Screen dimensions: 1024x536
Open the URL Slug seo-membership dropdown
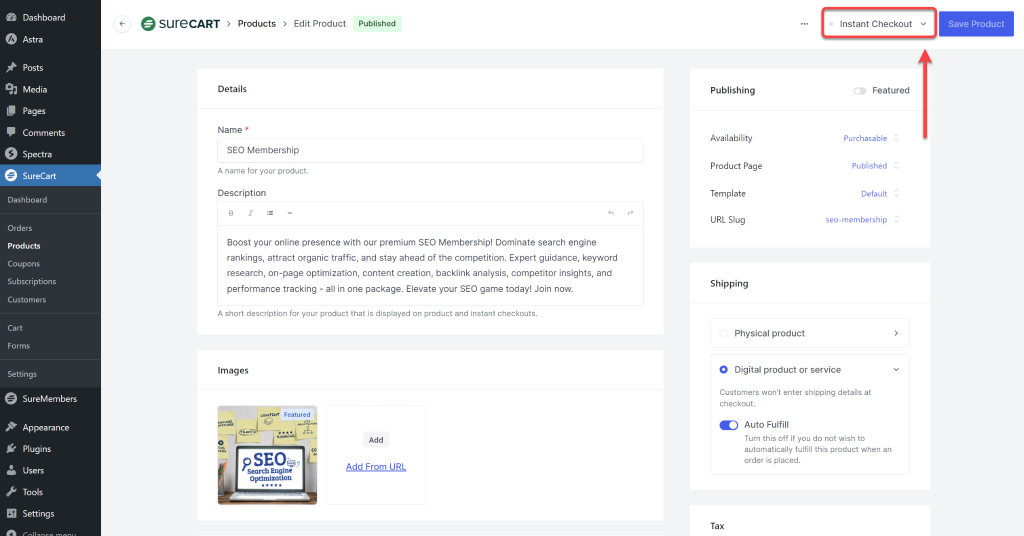point(863,220)
